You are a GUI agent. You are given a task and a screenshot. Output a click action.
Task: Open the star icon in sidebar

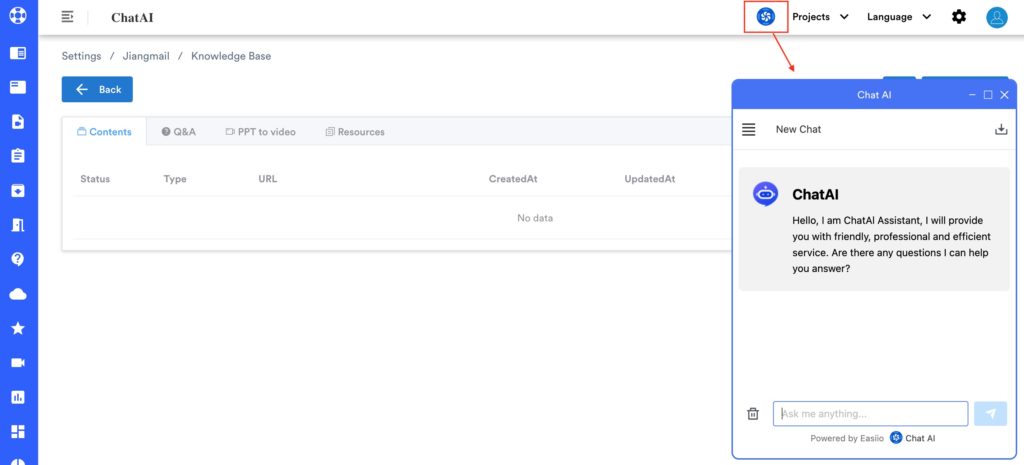coord(17,328)
